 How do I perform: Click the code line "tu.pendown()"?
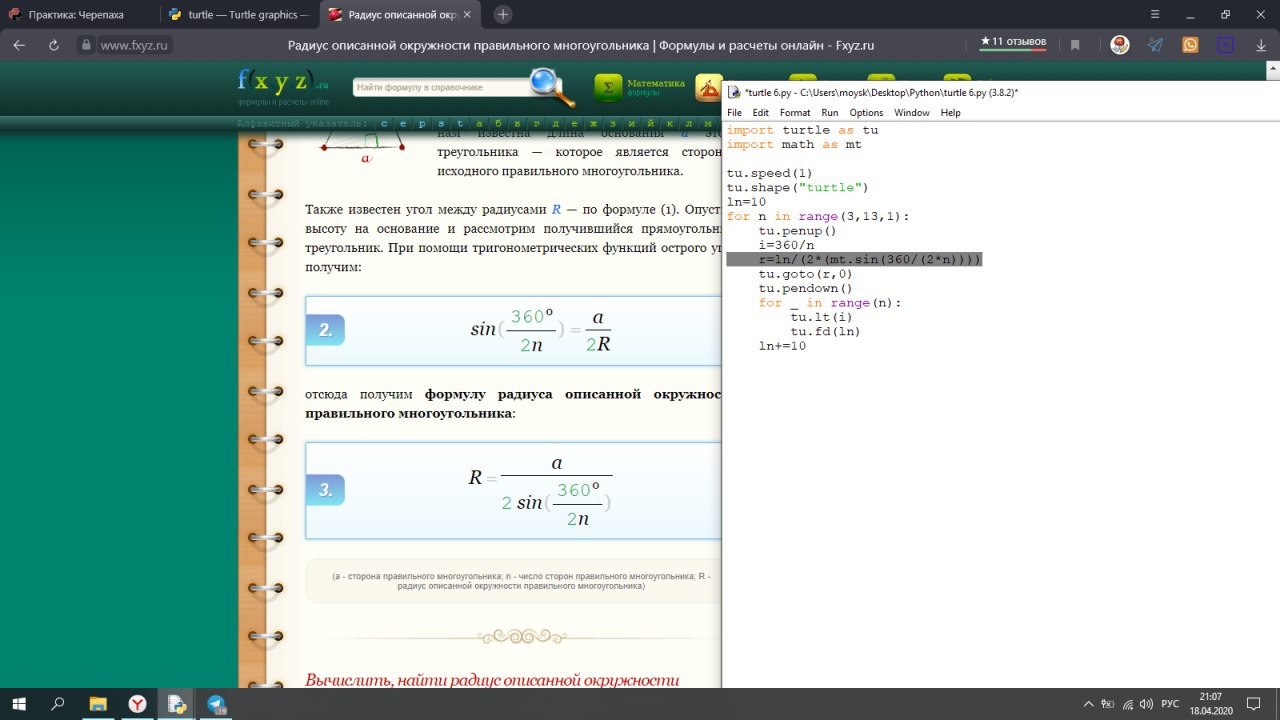pos(806,288)
